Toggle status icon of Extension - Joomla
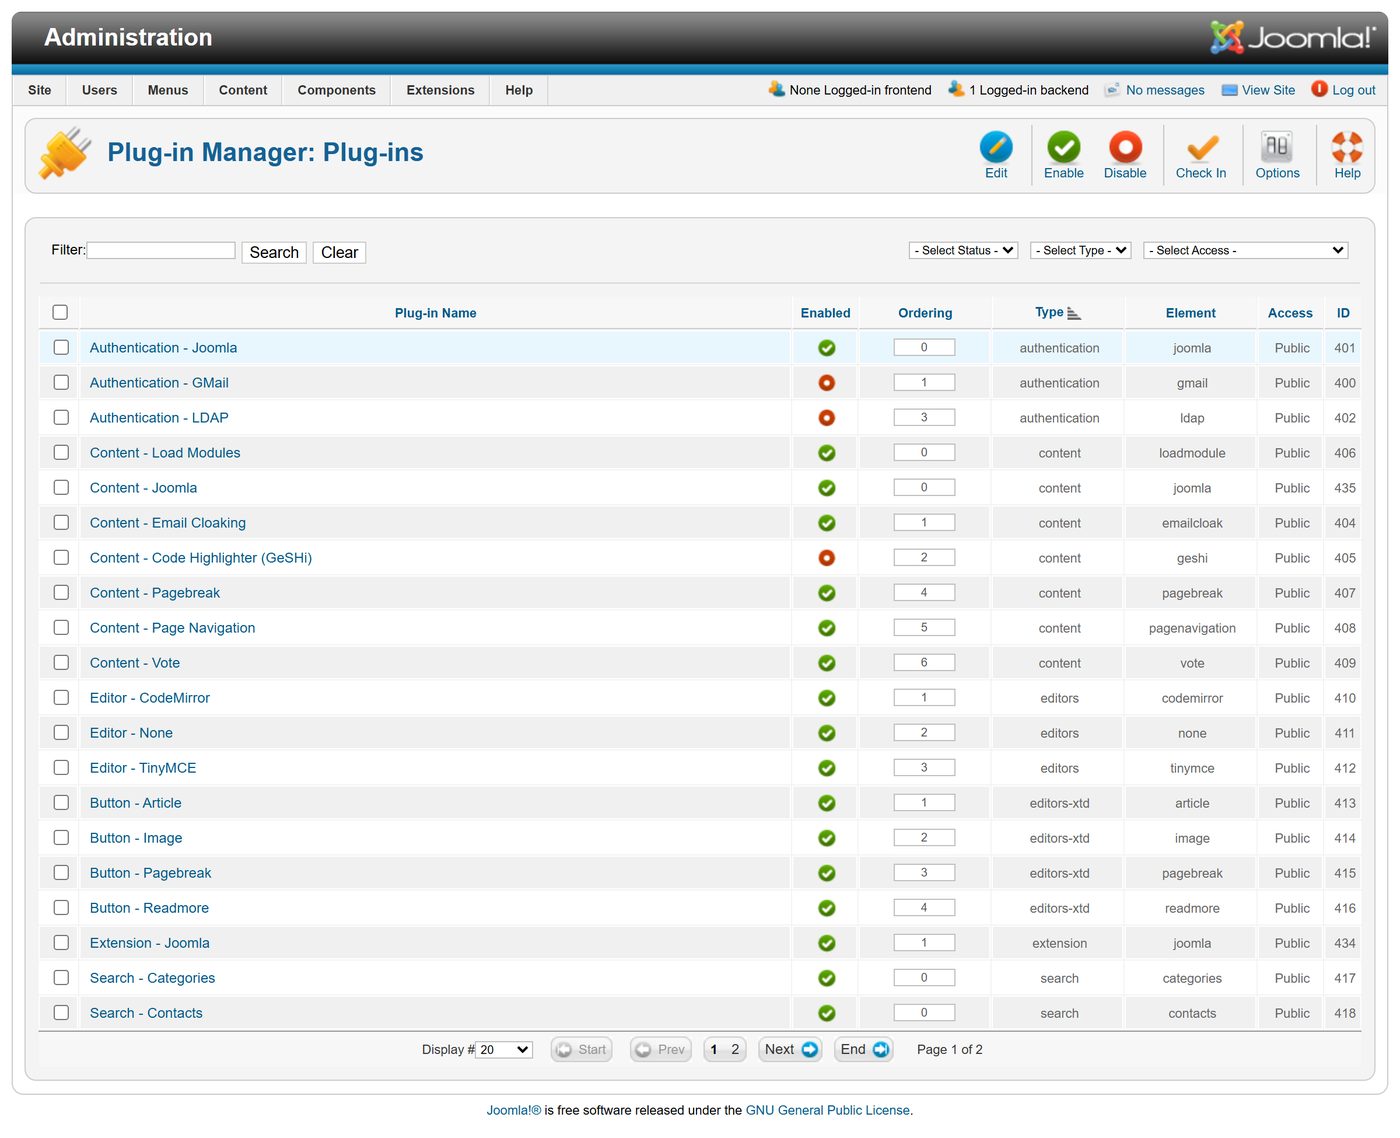The height and width of the screenshot is (1138, 1400). (x=827, y=943)
